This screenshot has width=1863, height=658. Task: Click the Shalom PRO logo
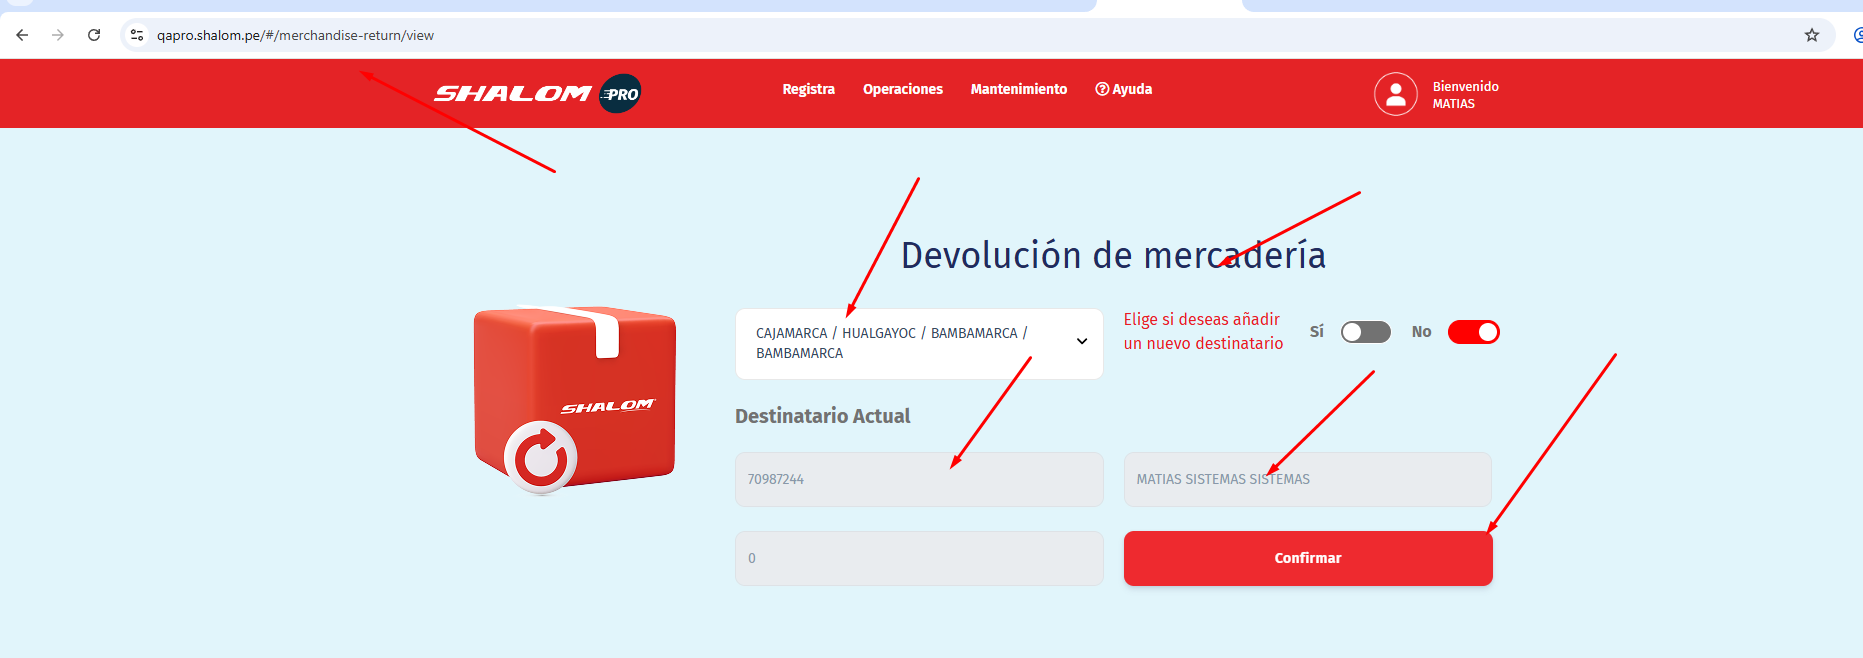[537, 93]
